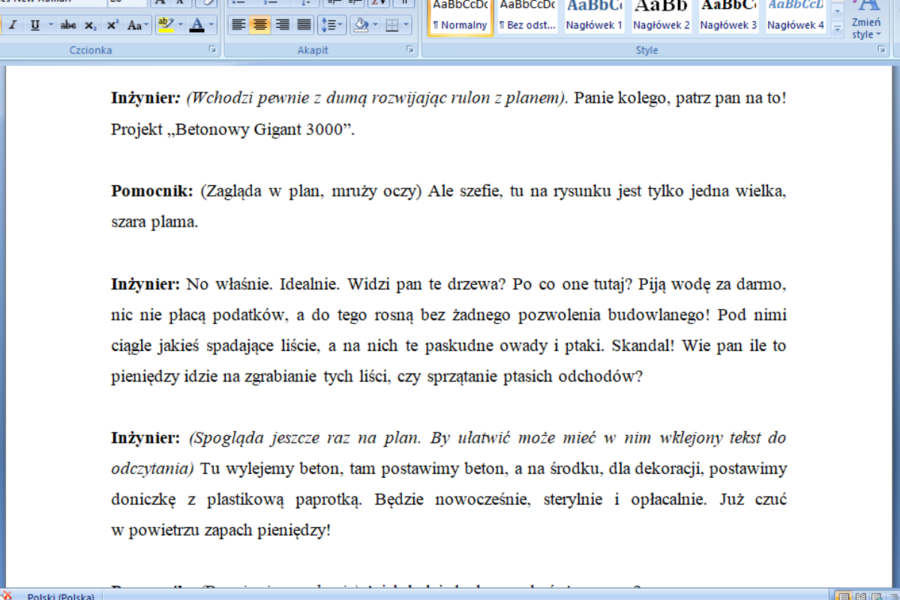
Task: Align text to the right
Action: click(282, 25)
